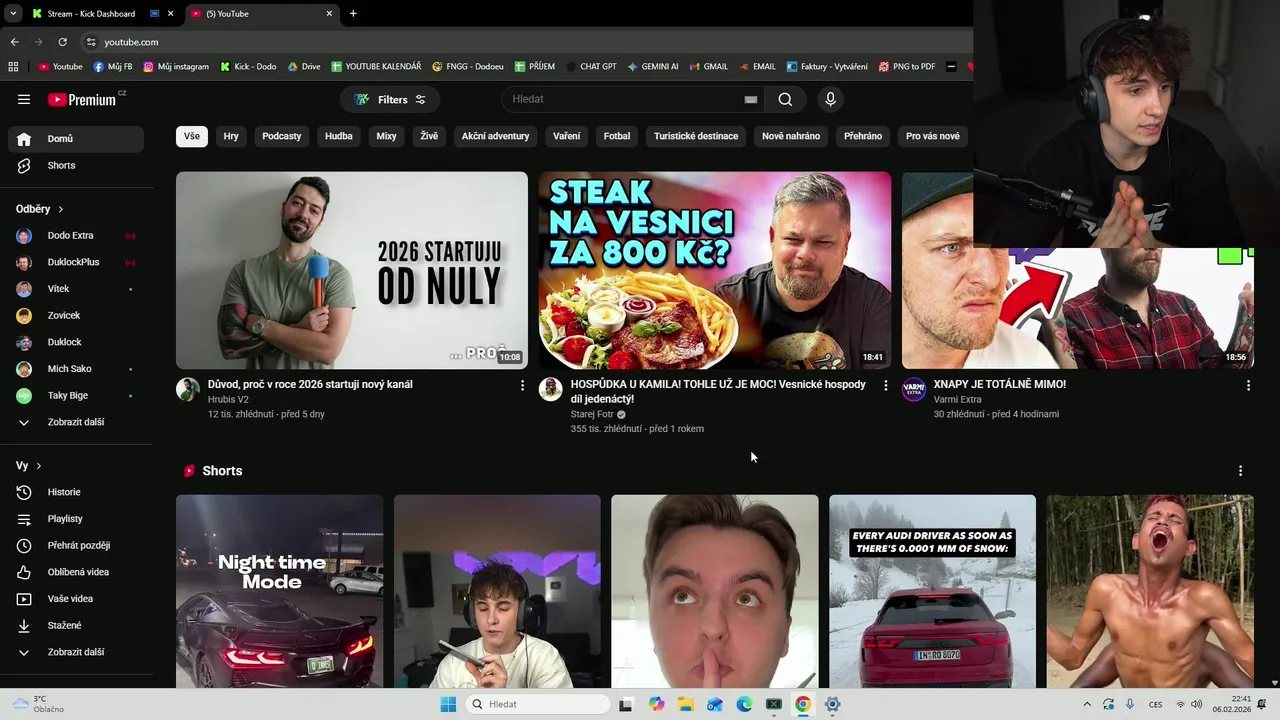Select the Vaření filter chip
1280x720 pixels.
(567, 136)
